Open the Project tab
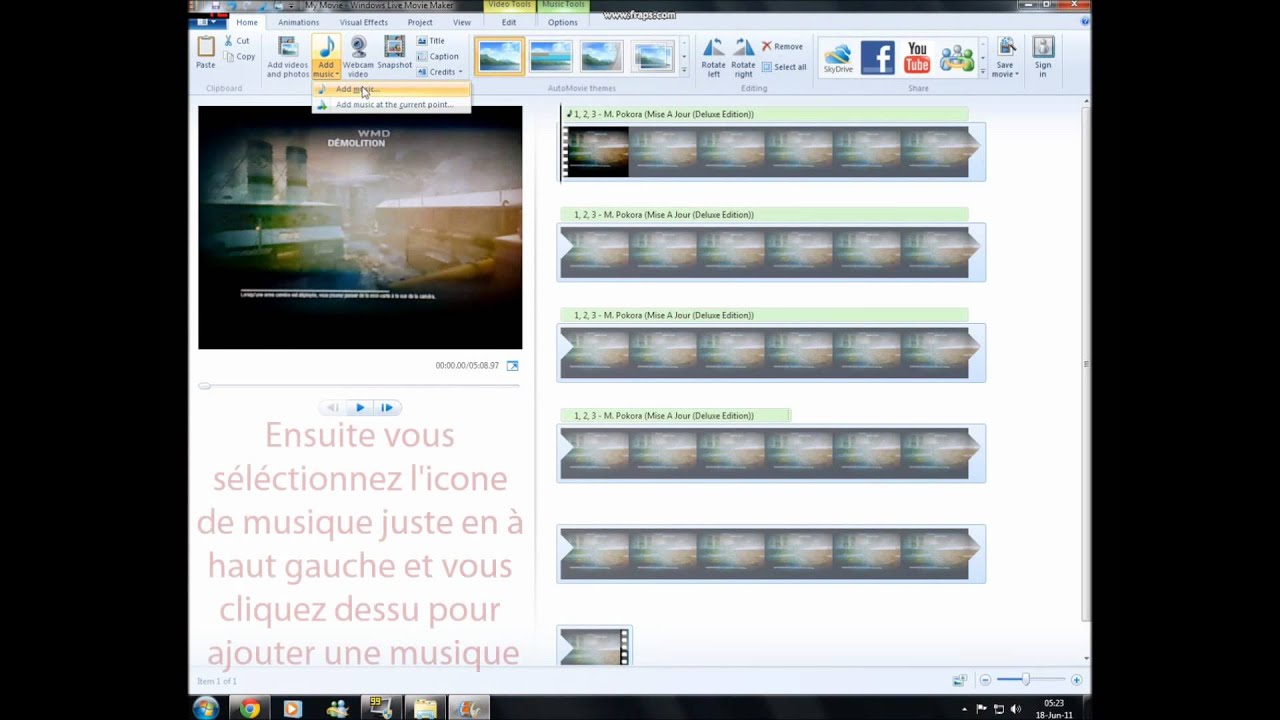The height and width of the screenshot is (720, 1280). (420, 22)
